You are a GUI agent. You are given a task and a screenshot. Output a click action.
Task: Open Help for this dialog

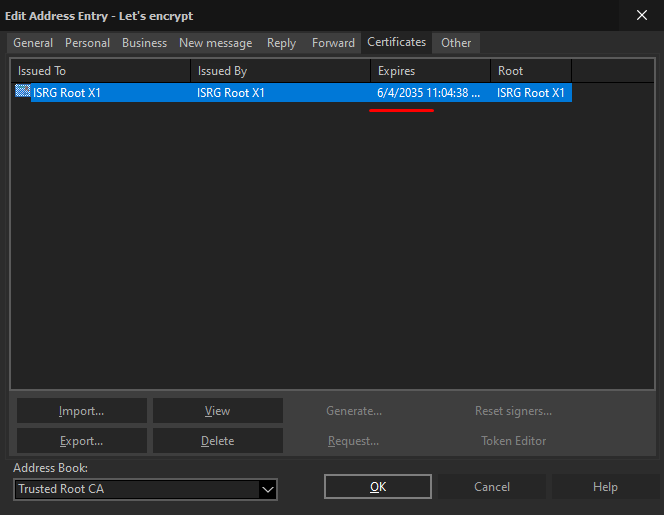coord(605,487)
